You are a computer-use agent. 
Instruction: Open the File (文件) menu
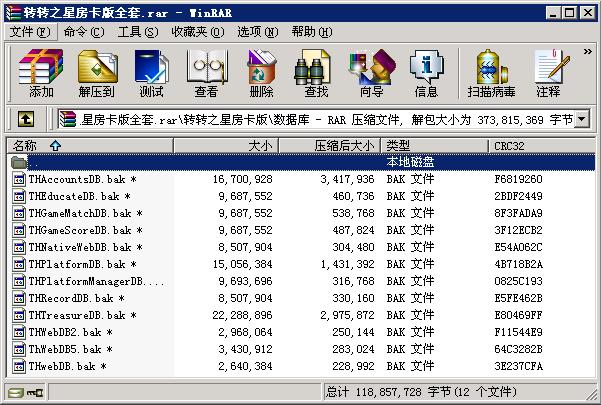pos(31,32)
